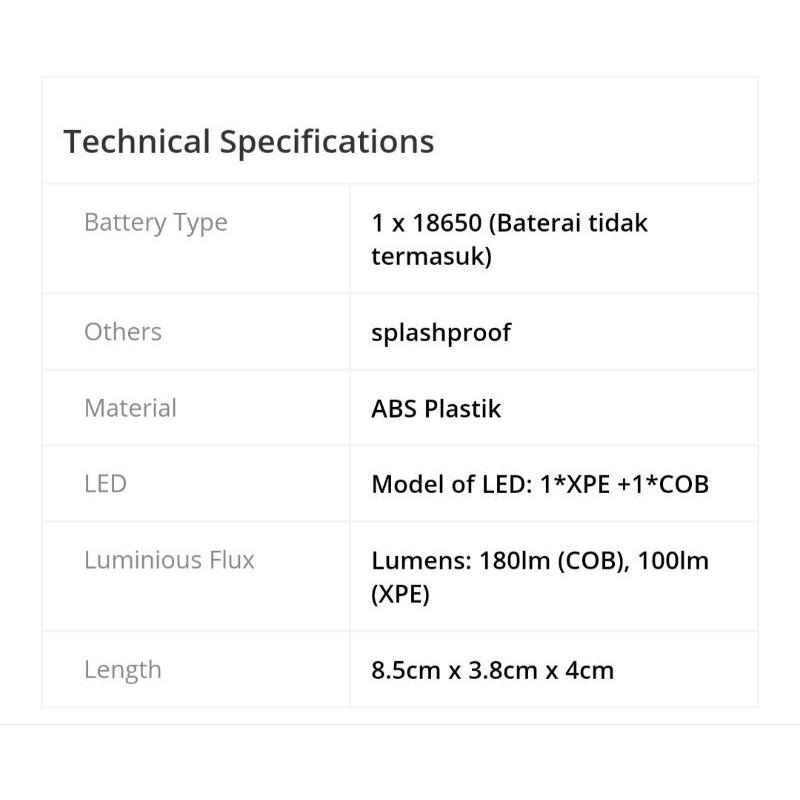Select the Battery Type label
The image size is (800, 800).
click(x=155, y=222)
